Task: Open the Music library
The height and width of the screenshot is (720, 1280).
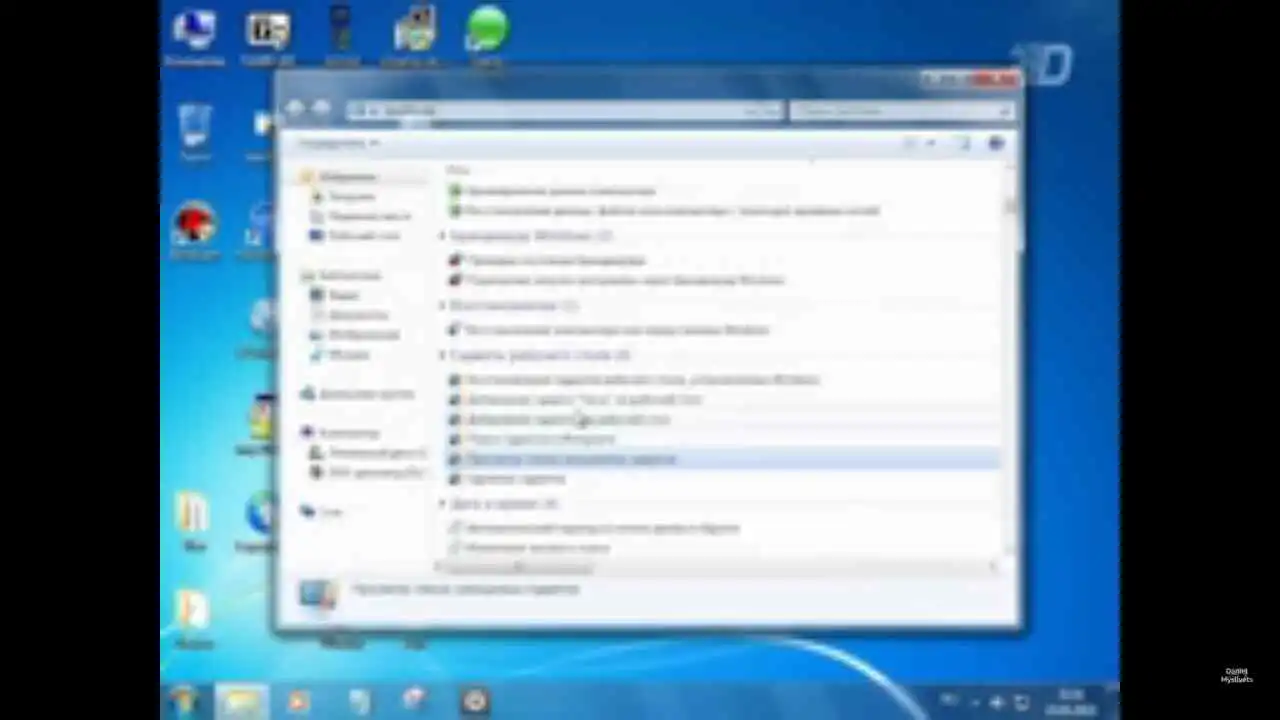Action: click(x=340, y=355)
